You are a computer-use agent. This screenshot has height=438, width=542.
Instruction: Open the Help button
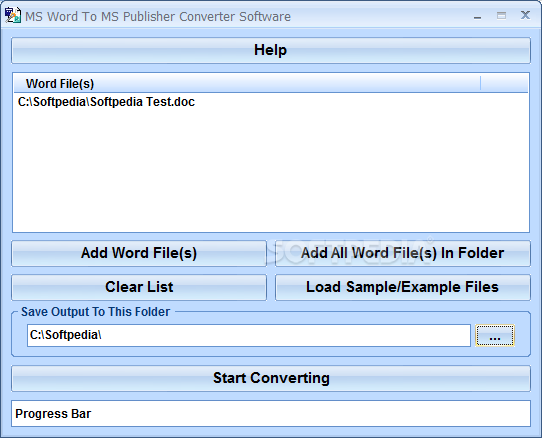[271, 50]
